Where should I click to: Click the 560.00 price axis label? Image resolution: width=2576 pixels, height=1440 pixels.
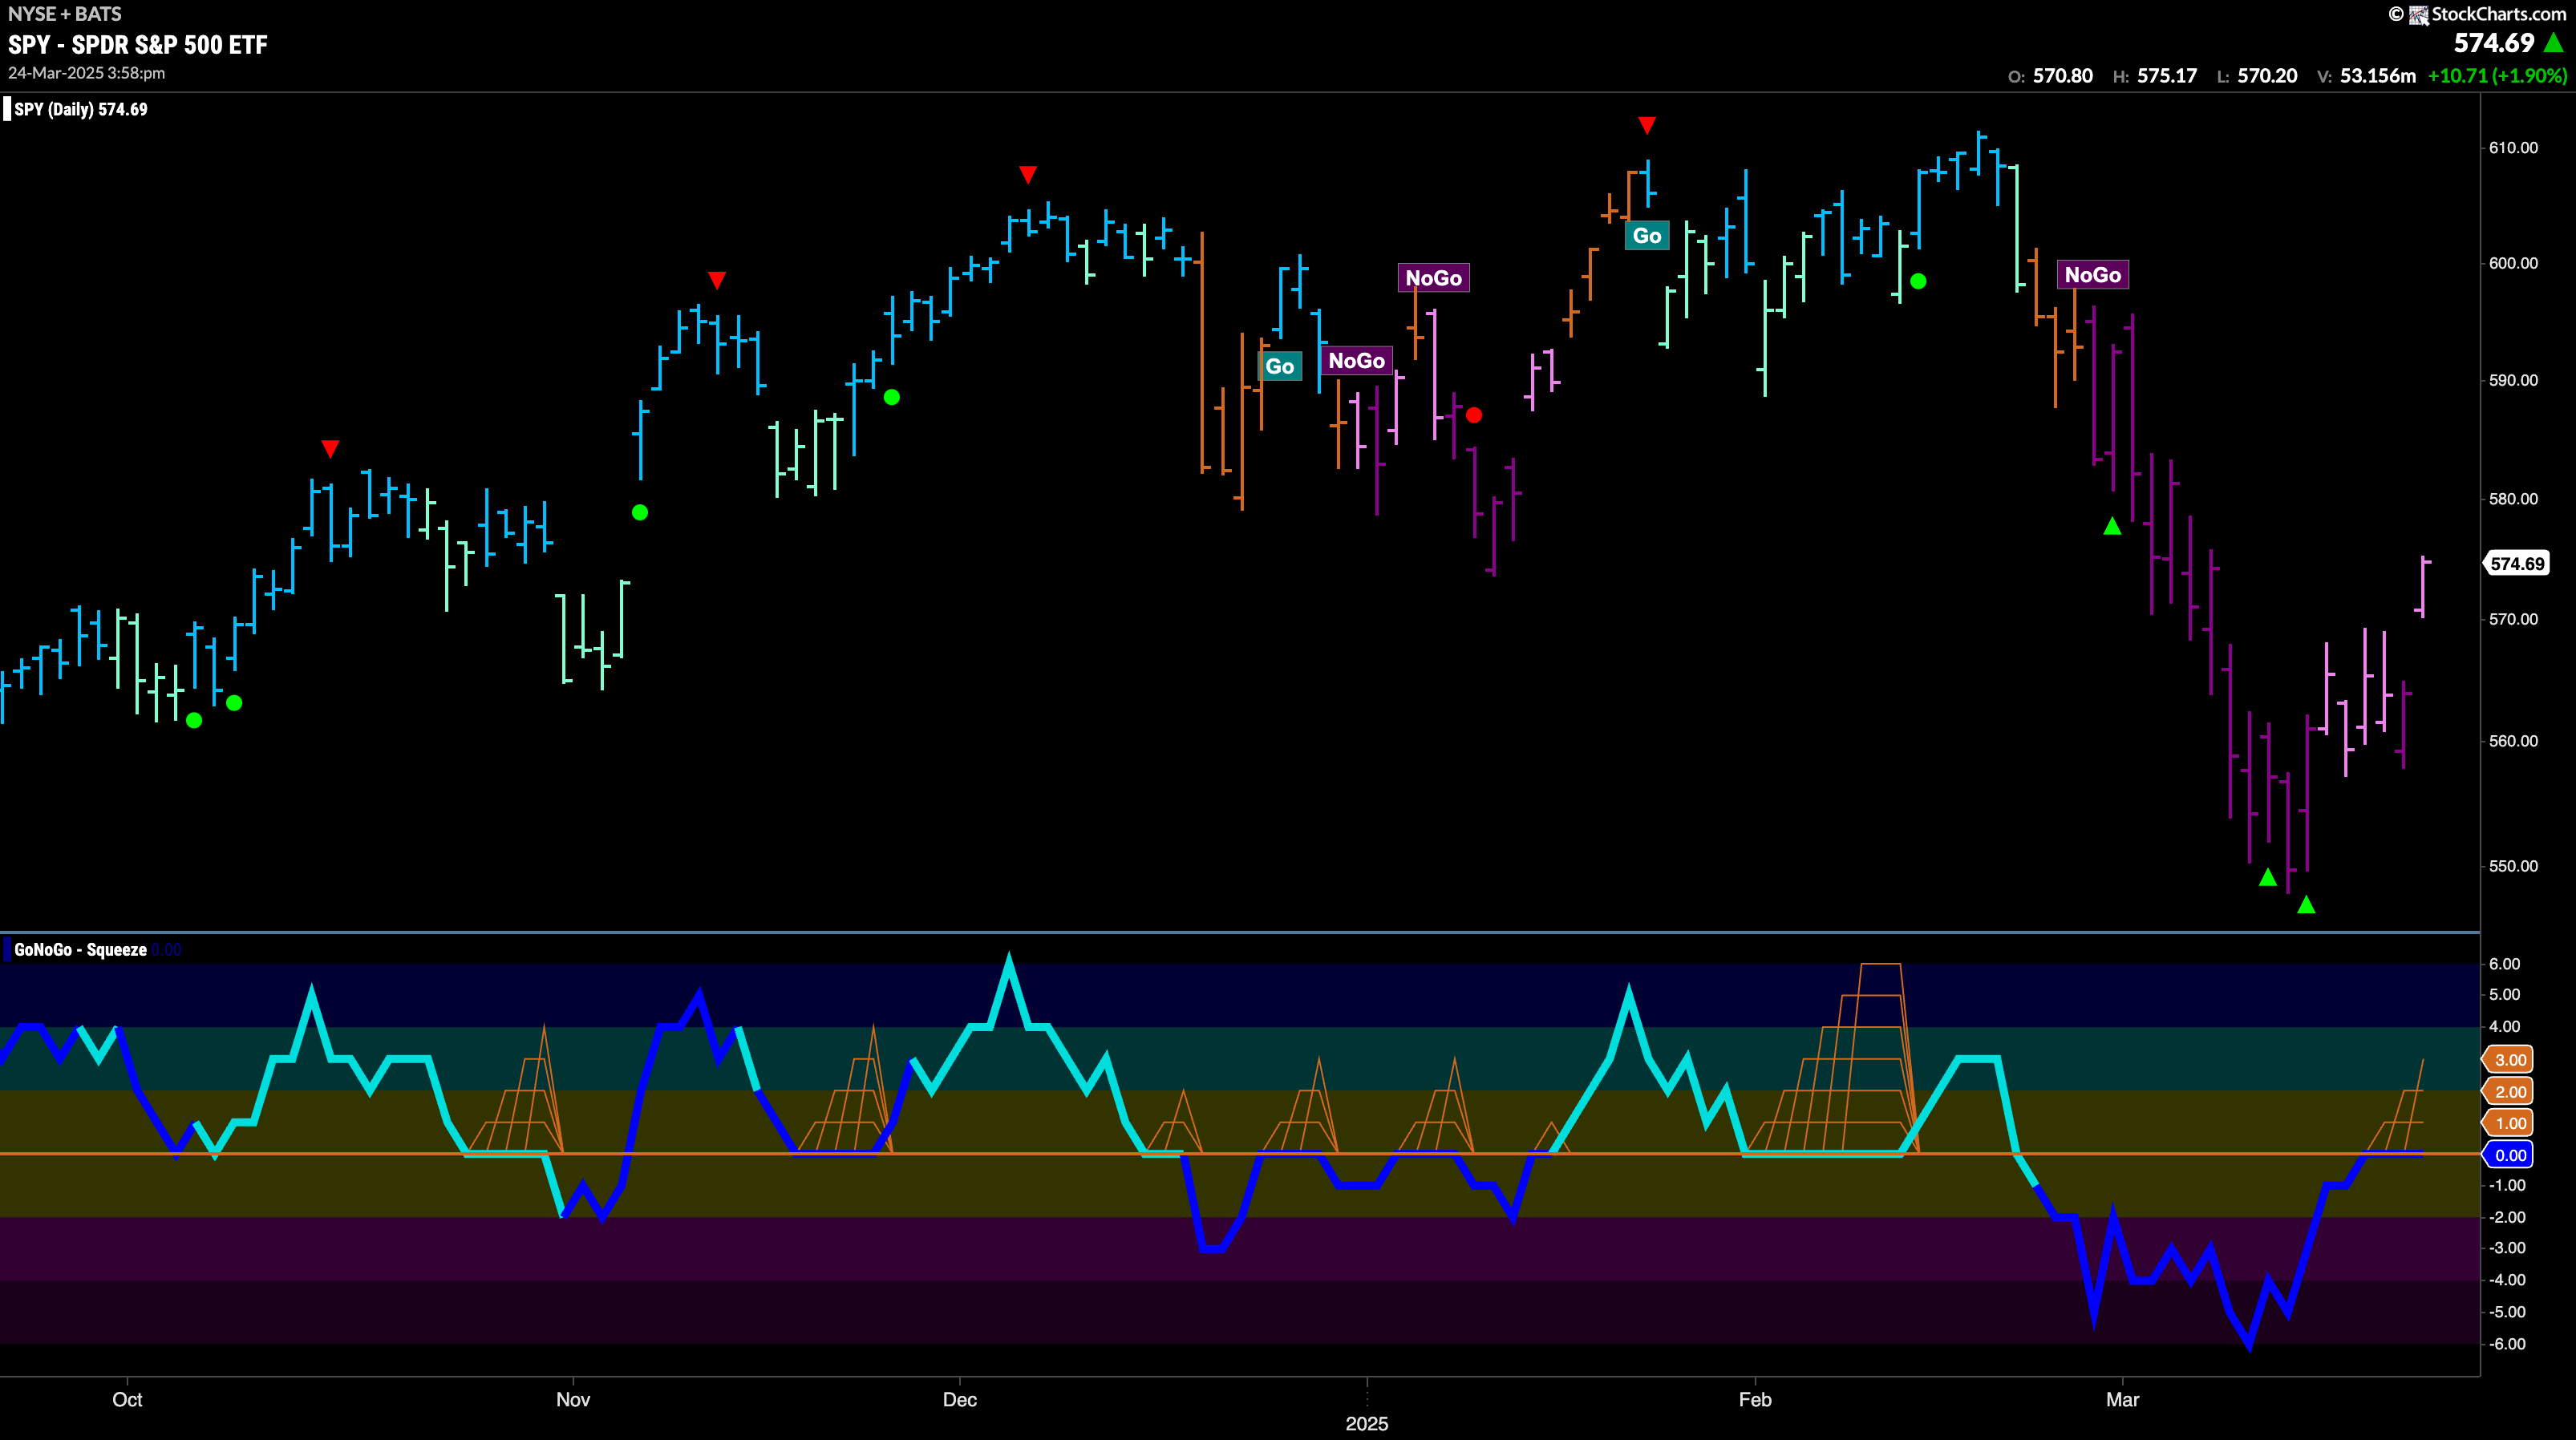point(2513,741)
